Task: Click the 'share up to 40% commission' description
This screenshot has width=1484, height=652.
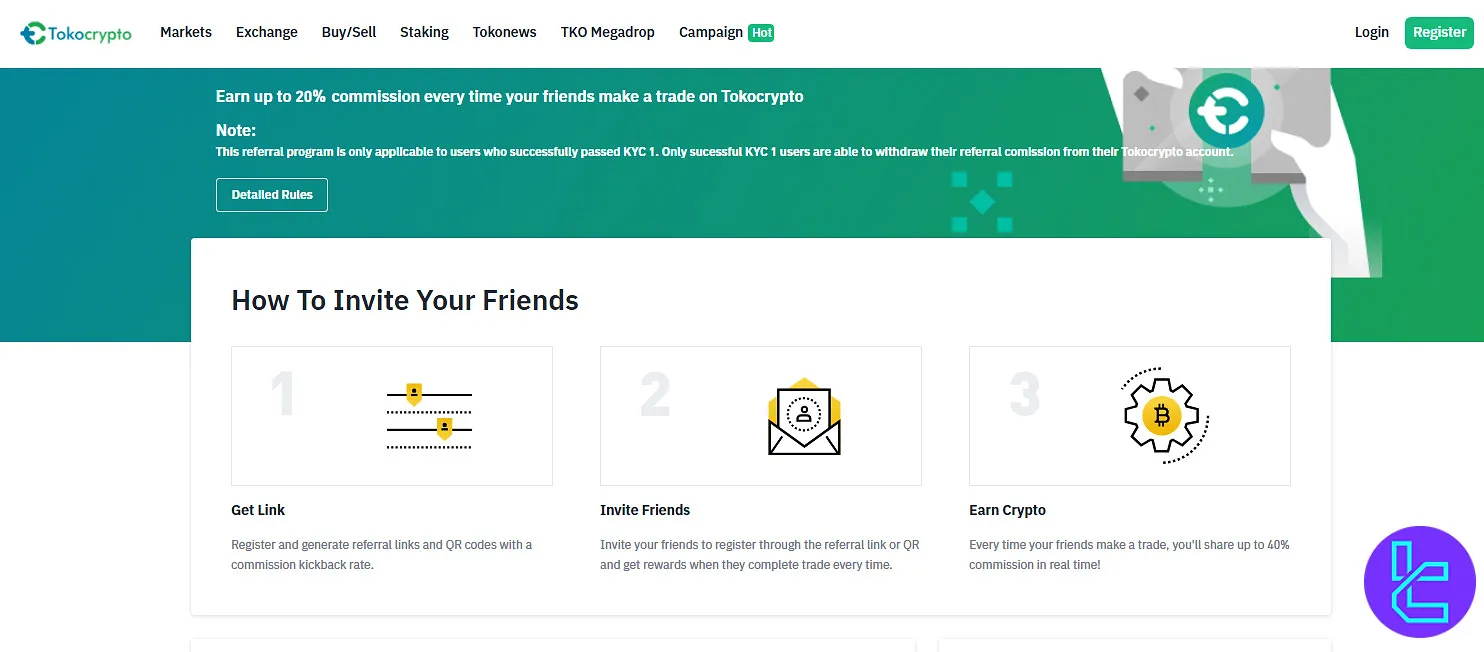Action: tap(1129, 555)
